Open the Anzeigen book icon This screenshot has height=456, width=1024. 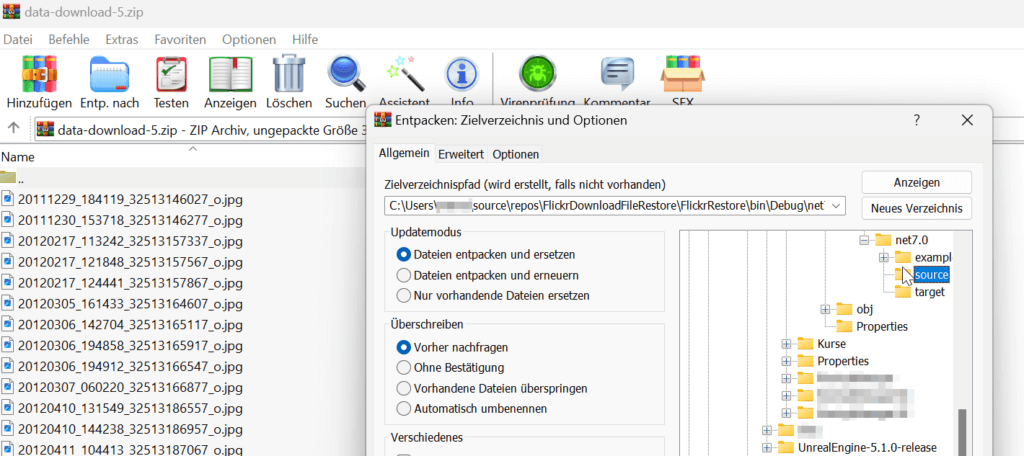pyautogui.click(x=230, y=77)
